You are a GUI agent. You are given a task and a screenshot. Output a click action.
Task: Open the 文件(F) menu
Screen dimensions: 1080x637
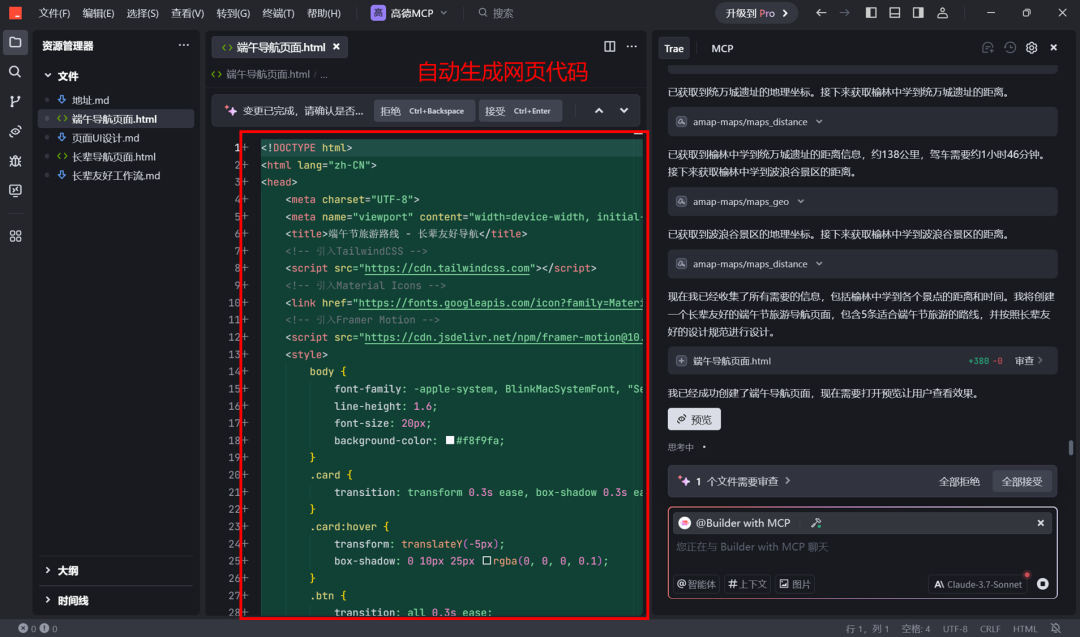[x=54, y=13]
